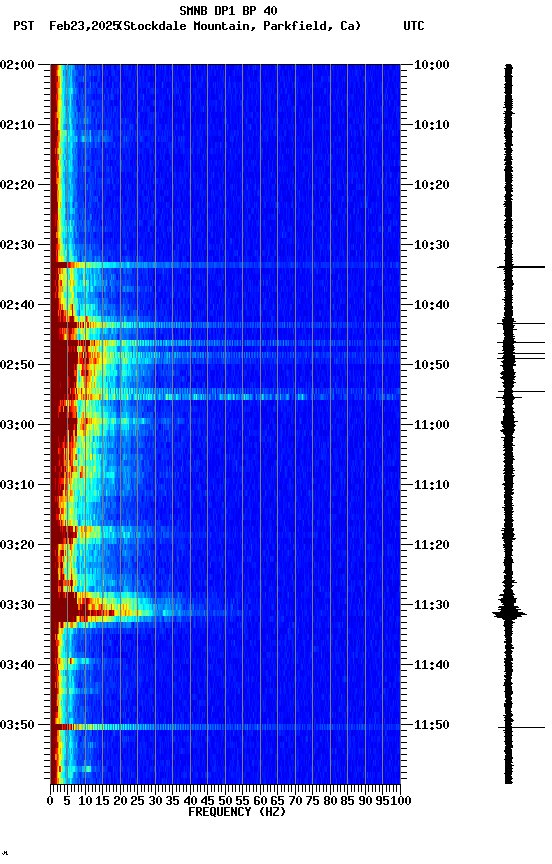The image size is (552, 864).
Task: Select the 'UTC' timezone label
Action: [414, 26]
